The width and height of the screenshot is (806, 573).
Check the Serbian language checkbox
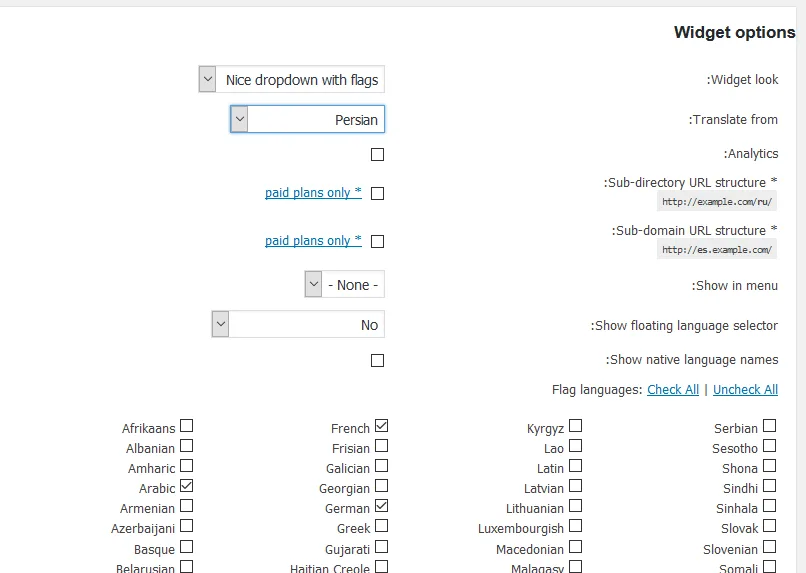tap(770, 426)
